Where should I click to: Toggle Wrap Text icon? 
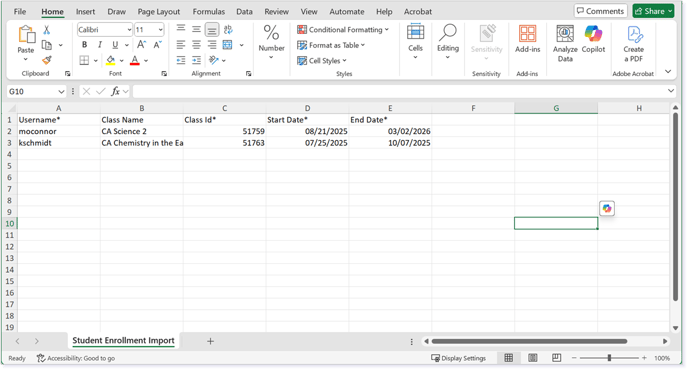pyautogui.click(x=228, y=29)
